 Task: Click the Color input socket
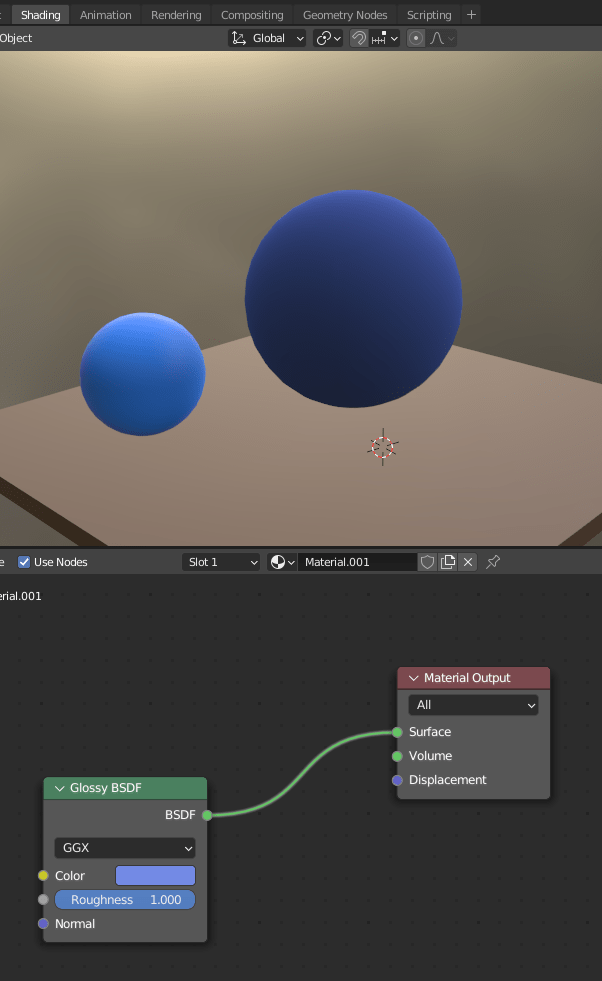pyautogui.click(x=43, y=875)
